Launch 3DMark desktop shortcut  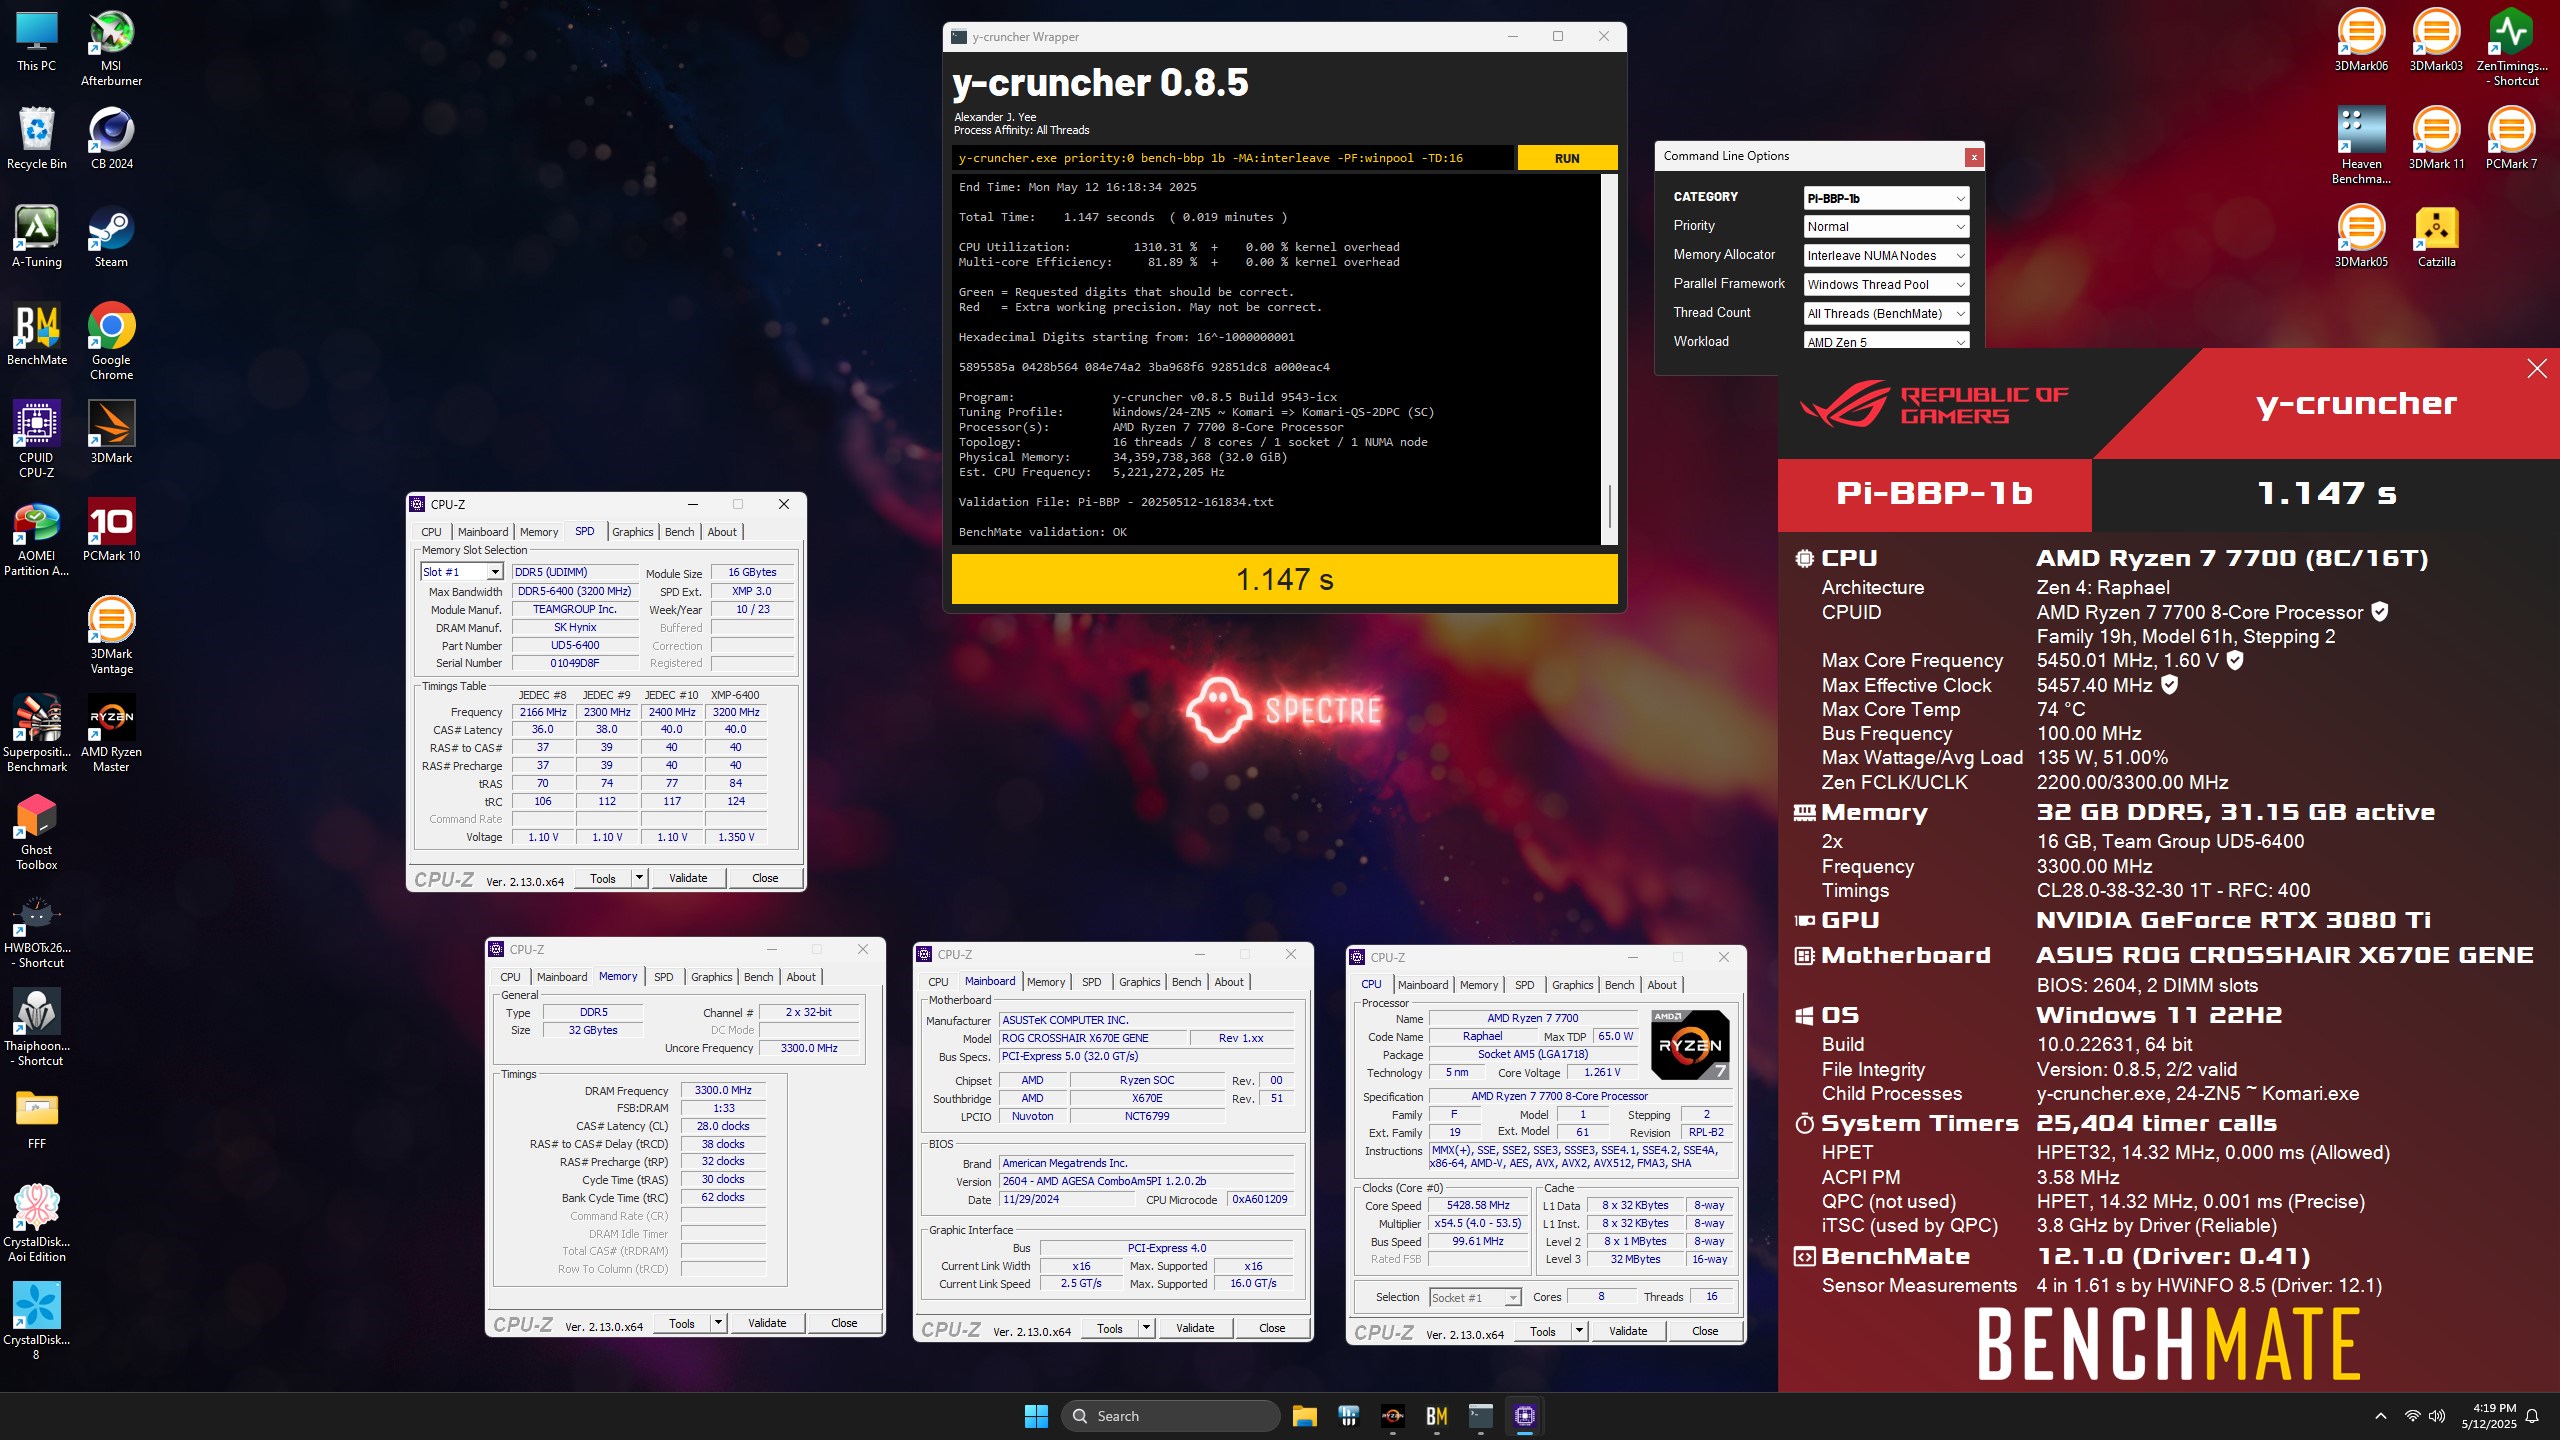(x=111, y=432)
